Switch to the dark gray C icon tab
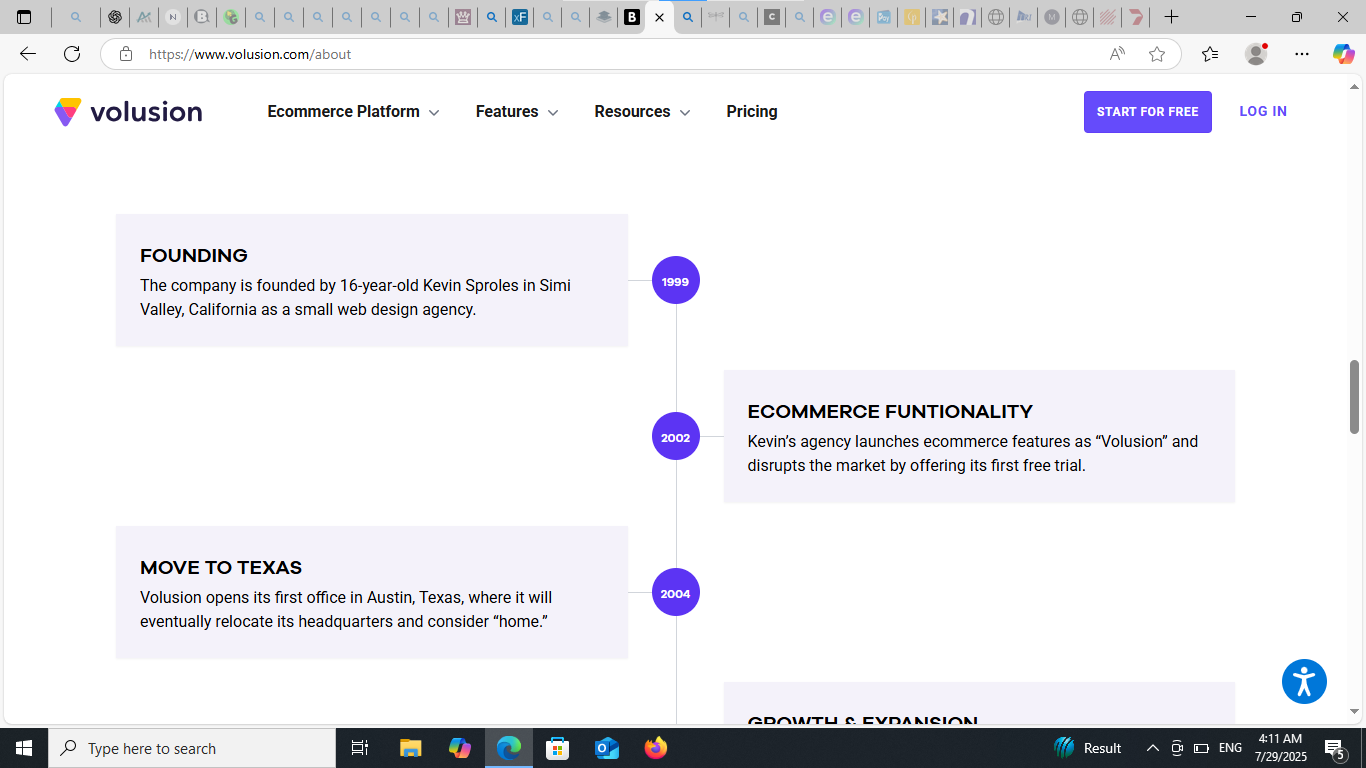 [771, 17]
